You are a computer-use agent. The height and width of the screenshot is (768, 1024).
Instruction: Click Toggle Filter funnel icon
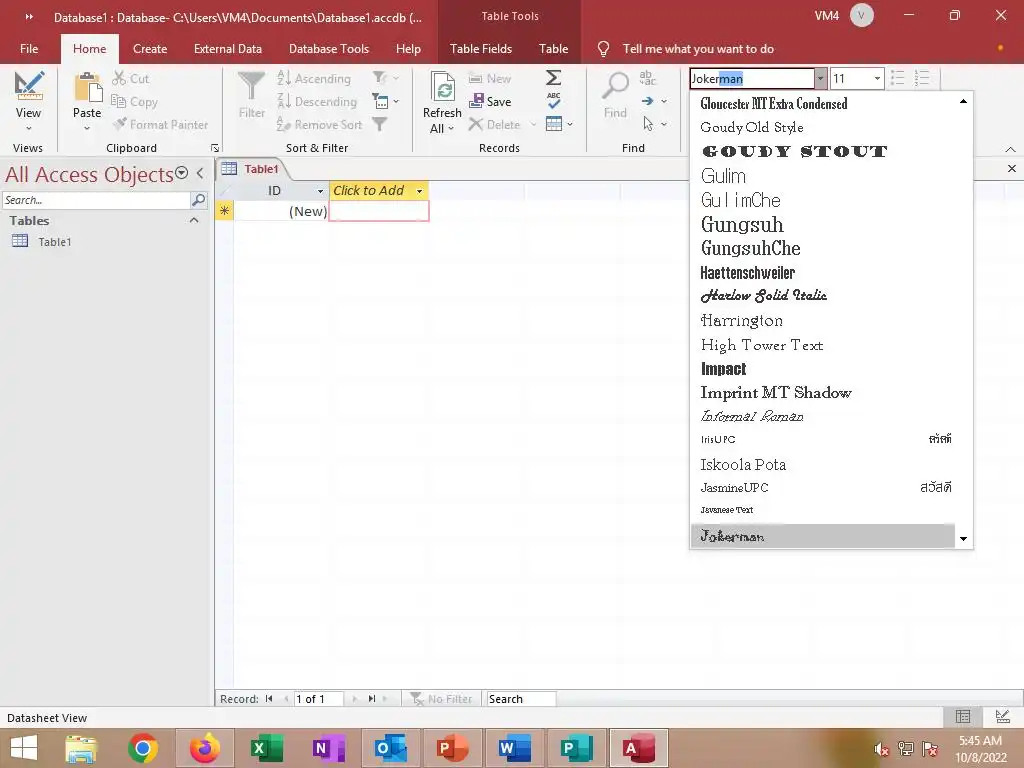pos(379,124)
